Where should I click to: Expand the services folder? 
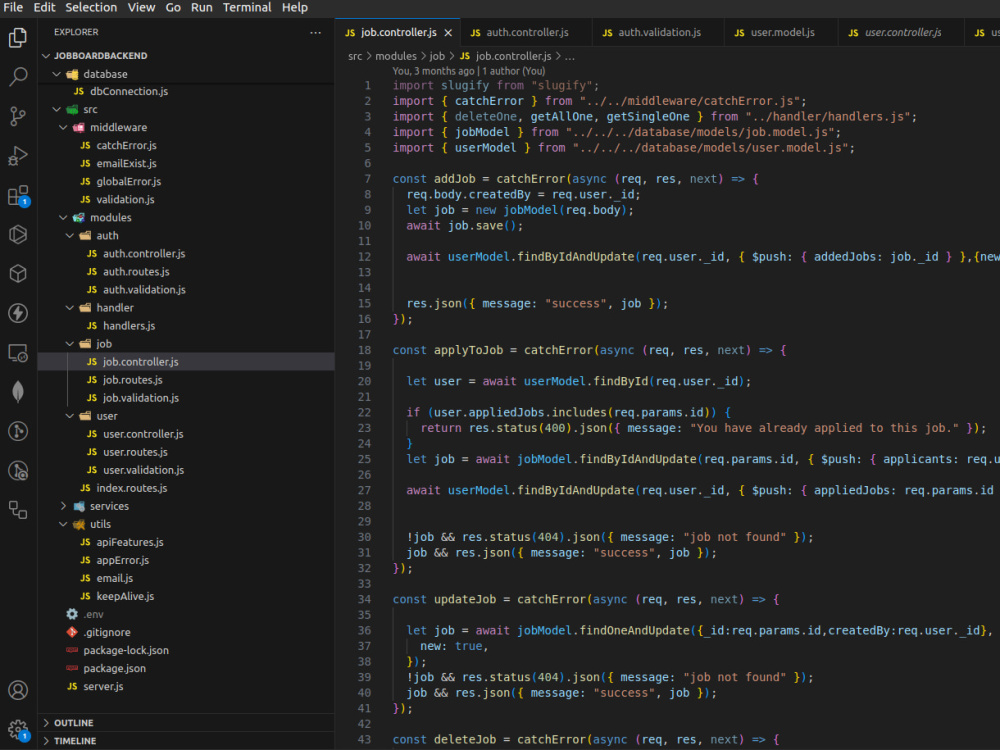63,506
